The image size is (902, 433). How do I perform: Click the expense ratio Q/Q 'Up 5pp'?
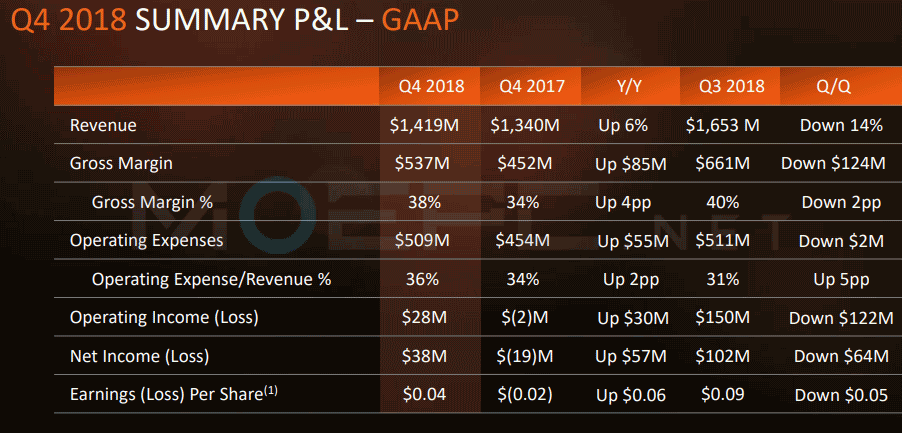coord(841,281)
